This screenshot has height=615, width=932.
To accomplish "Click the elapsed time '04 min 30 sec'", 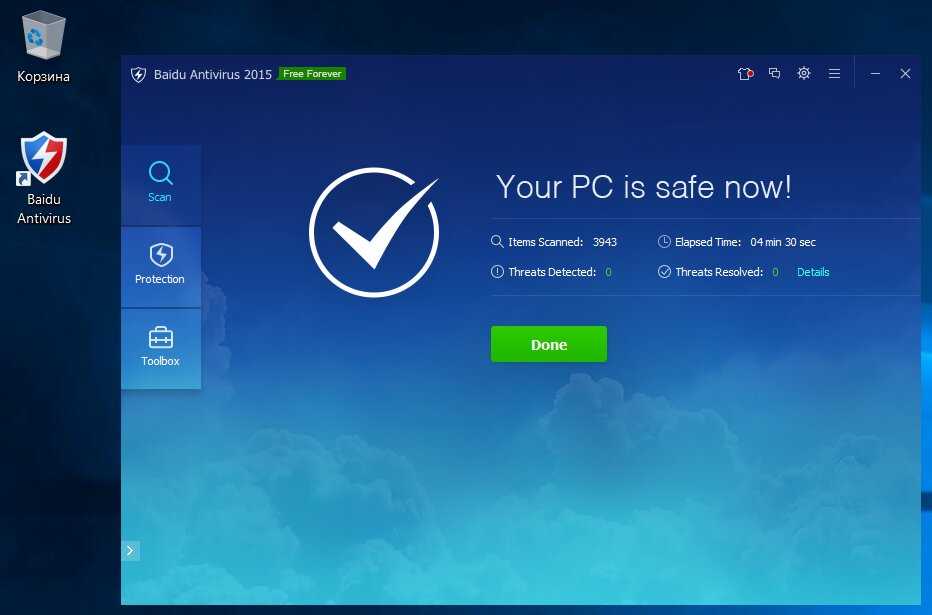I will (783, 242).
